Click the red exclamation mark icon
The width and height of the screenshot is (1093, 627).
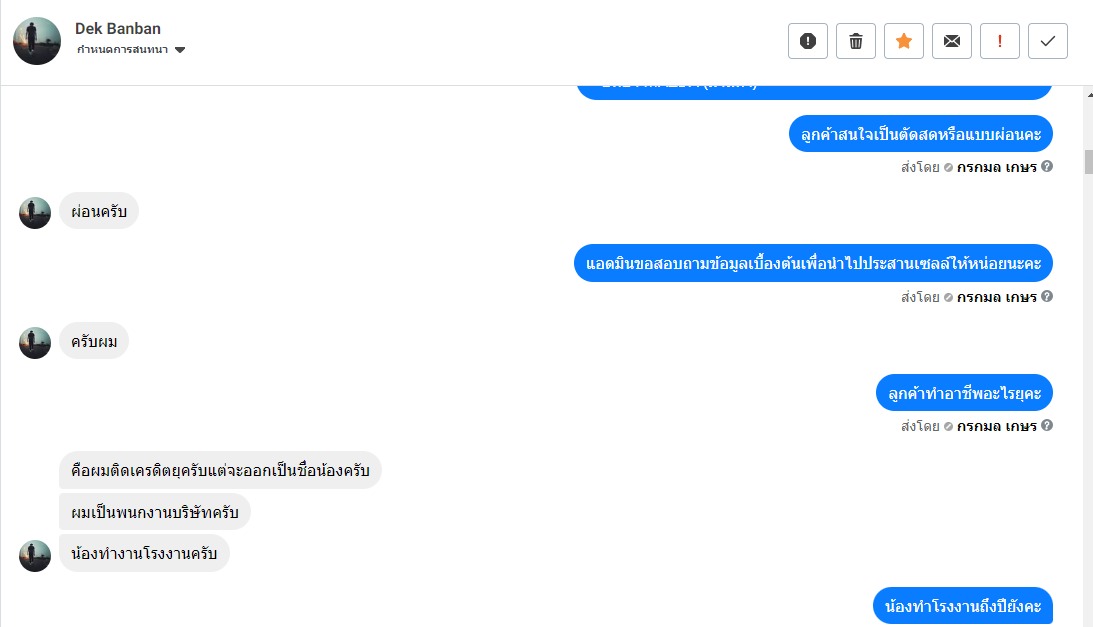click(x=1000, y=41)
